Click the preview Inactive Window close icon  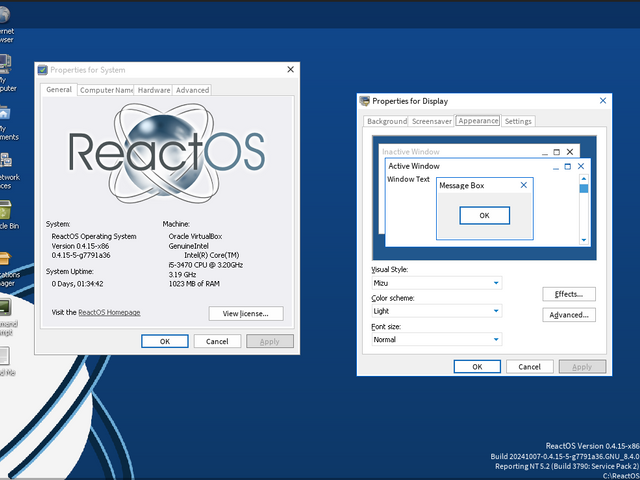tap(570, 152)
